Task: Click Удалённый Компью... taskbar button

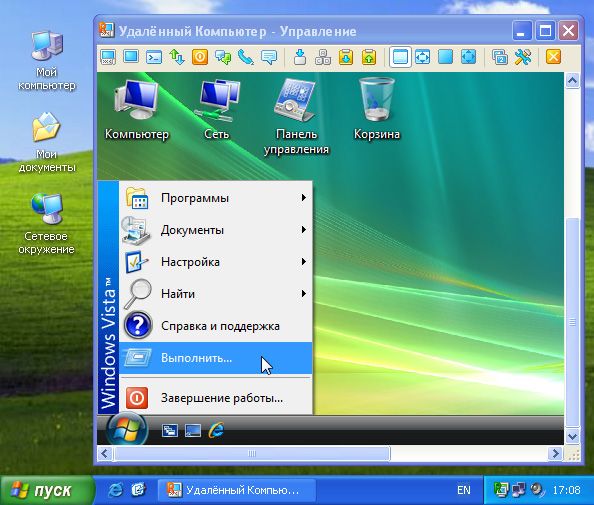Action: pyautogui.click(x=237, y=490)
